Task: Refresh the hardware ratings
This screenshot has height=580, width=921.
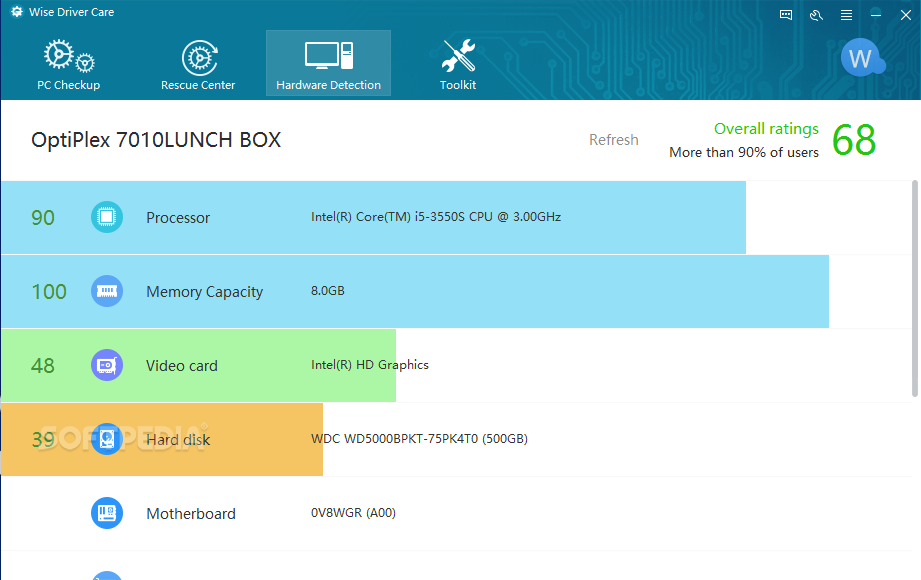Action: (x=614, y=140)
